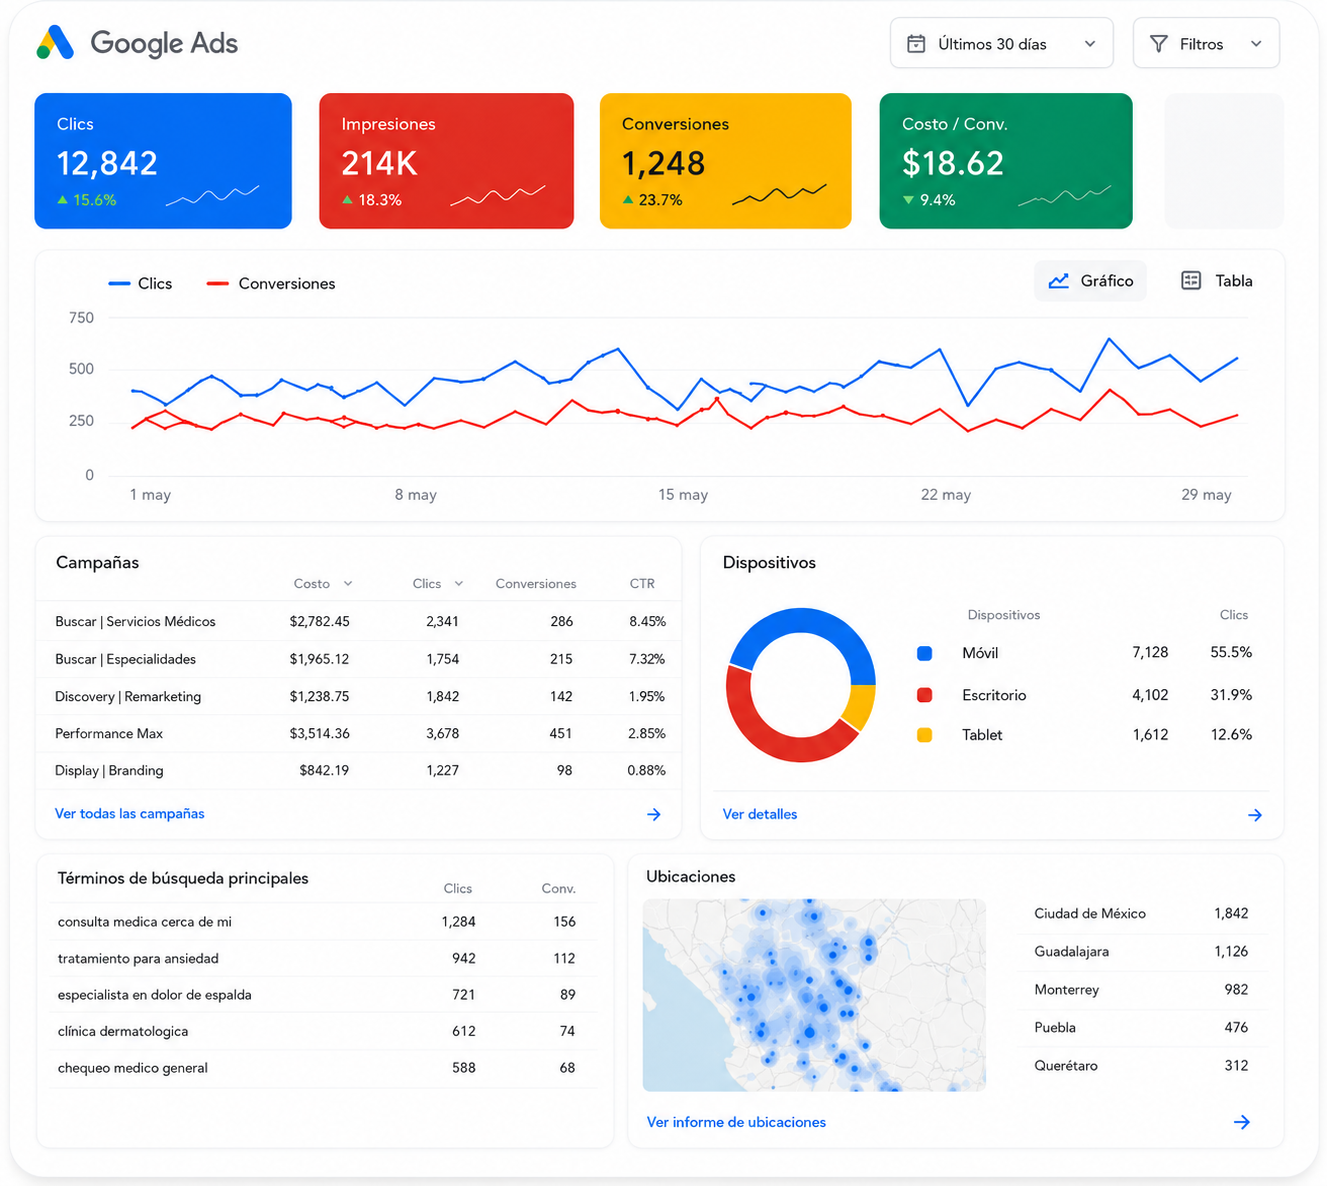
Task: Switch to Tabla view
Action: point(1217,281)
